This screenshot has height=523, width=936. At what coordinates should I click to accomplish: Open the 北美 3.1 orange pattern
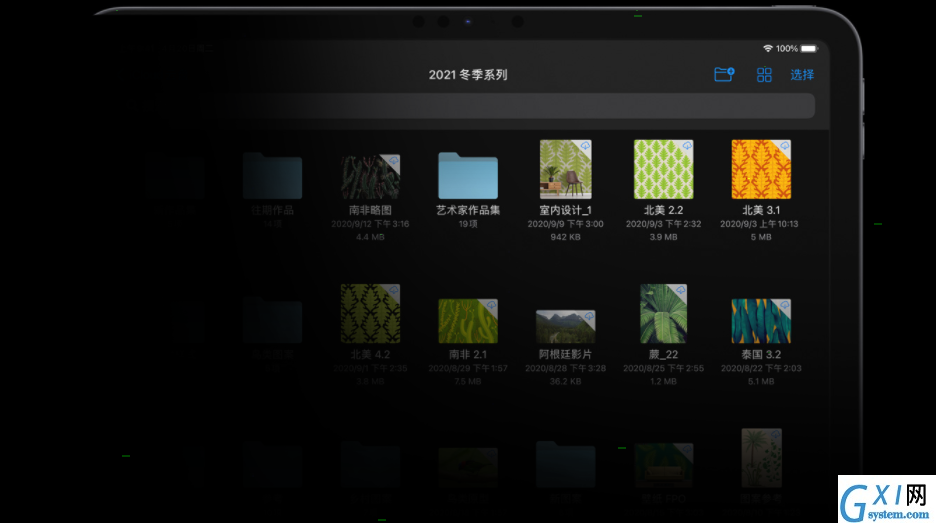[761, 169]
